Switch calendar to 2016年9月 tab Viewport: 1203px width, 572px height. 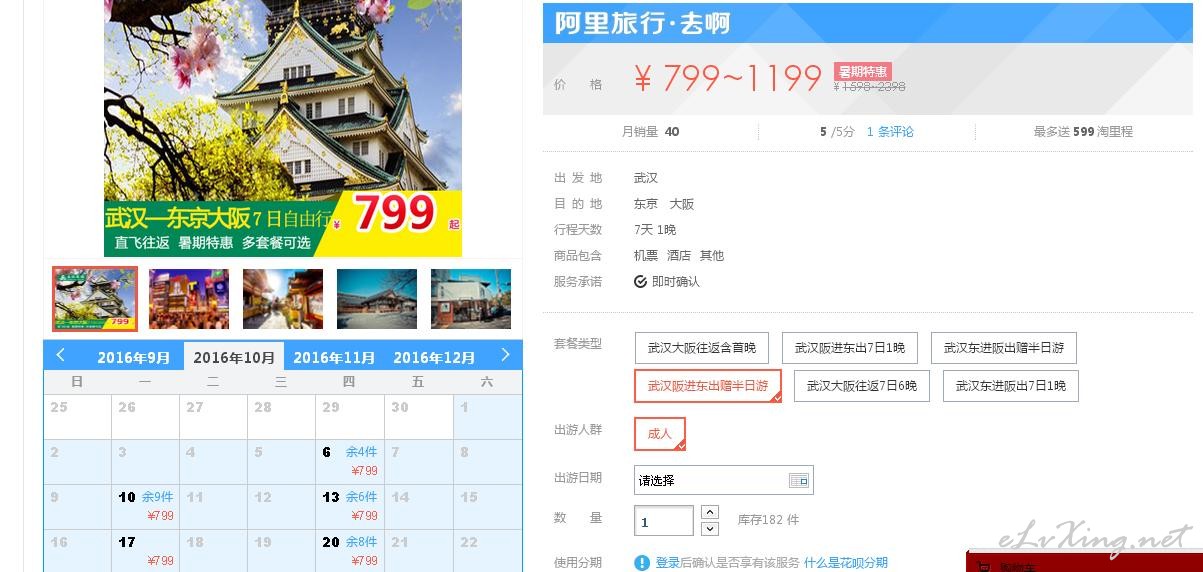tap(134, 357)
